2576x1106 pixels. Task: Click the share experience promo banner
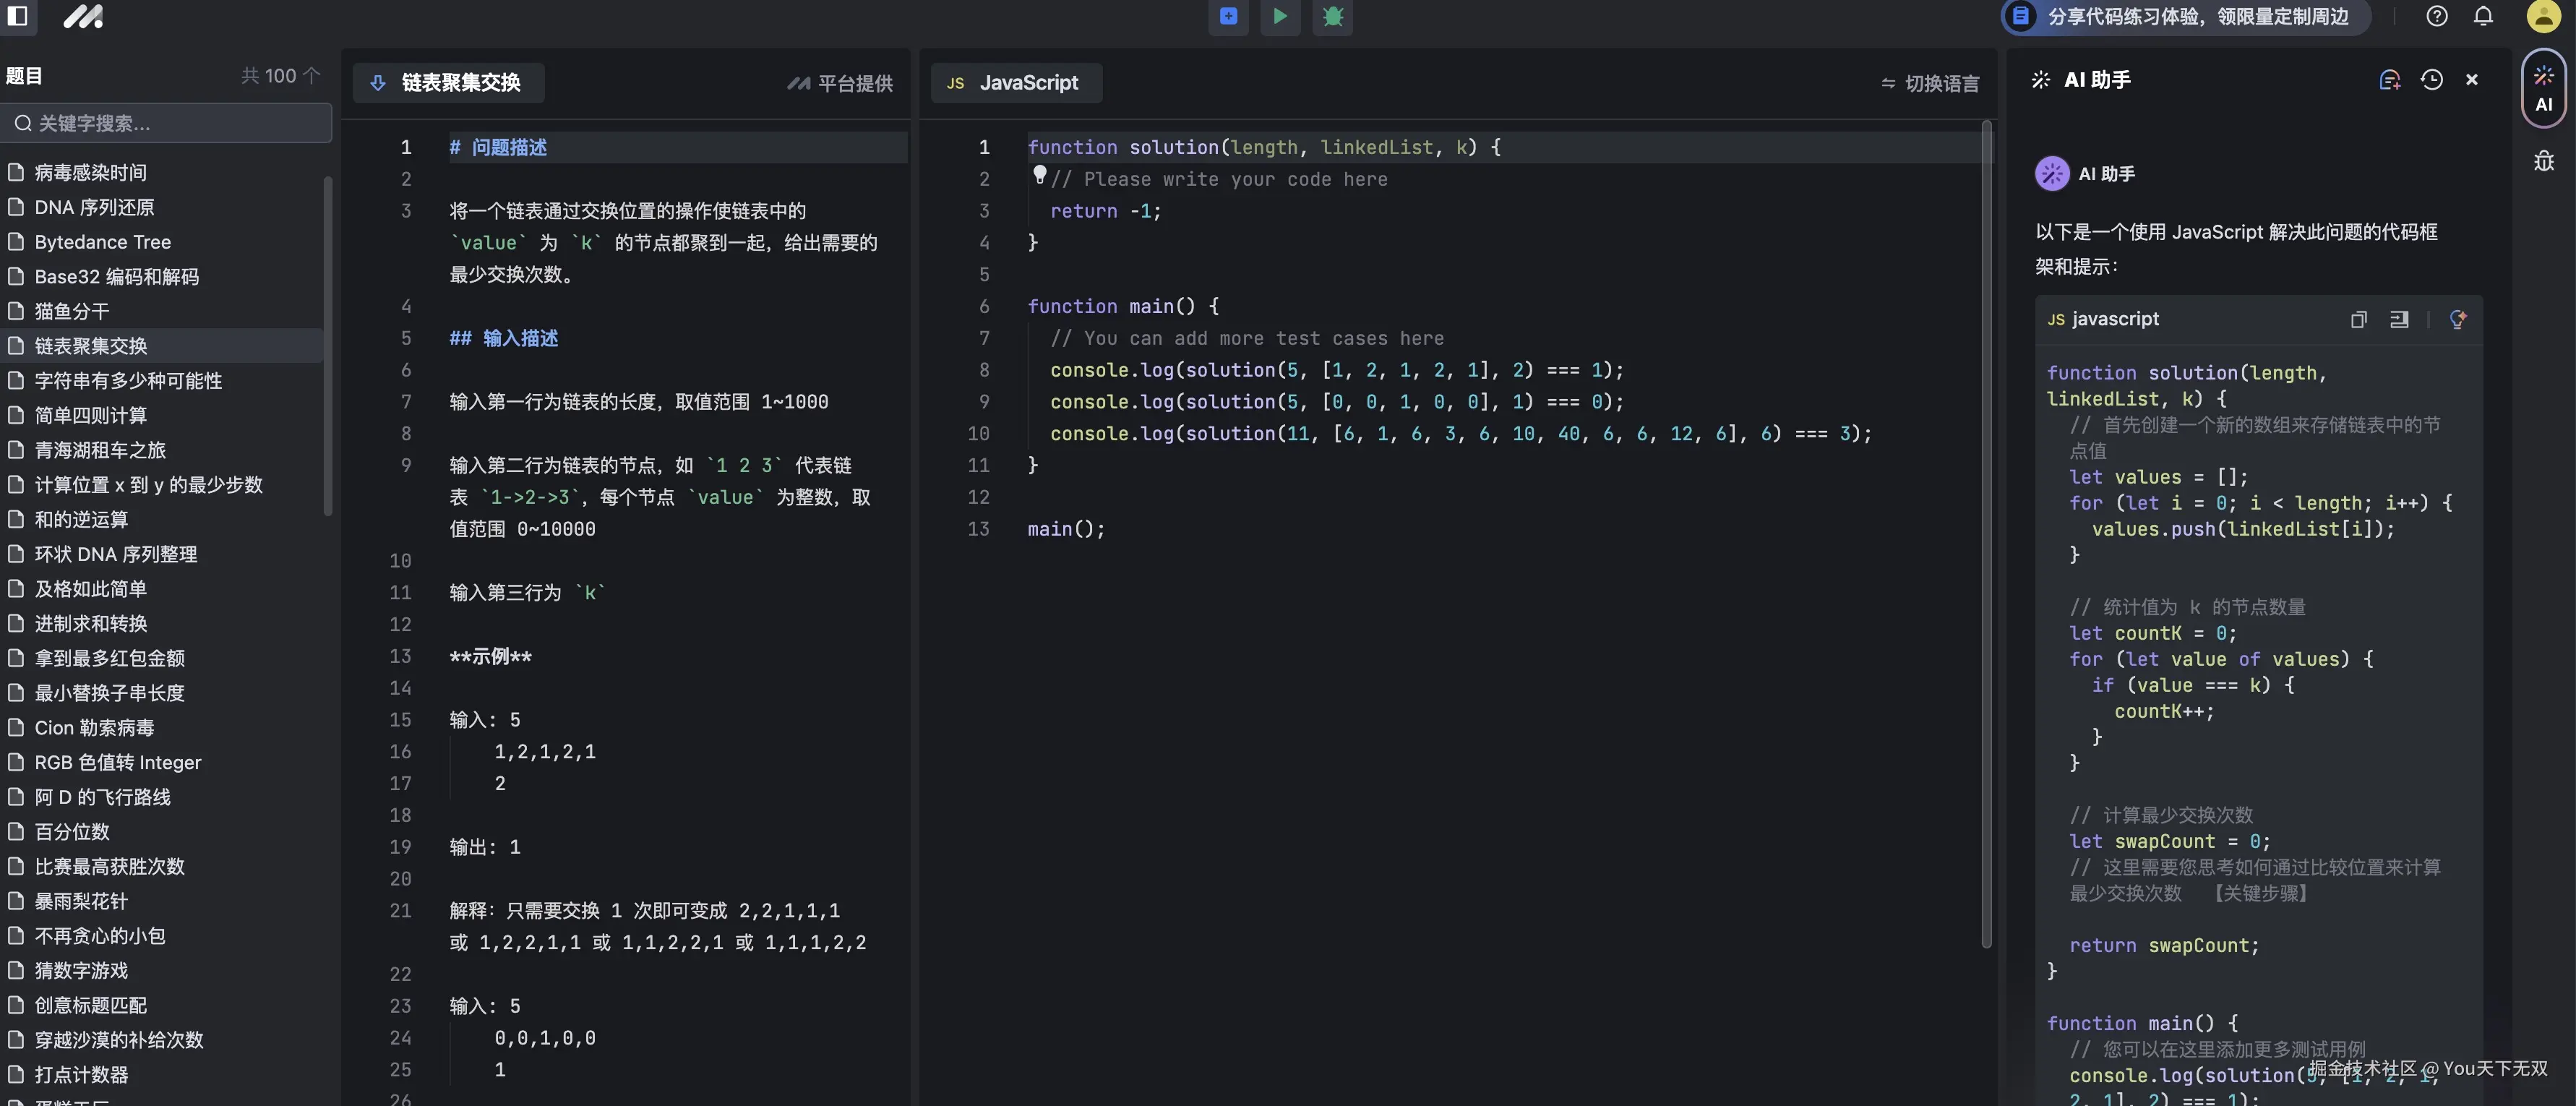[x=2185, y=16]
